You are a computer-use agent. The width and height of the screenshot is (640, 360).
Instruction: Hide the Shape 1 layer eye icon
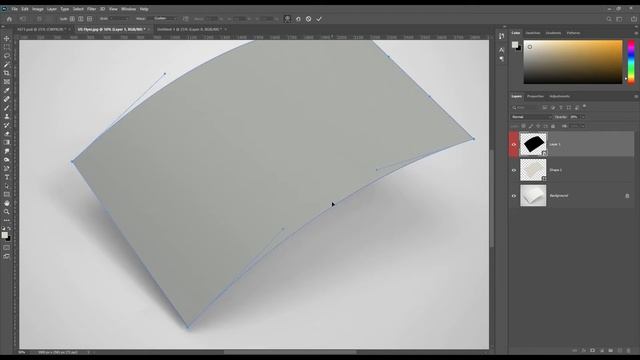coord(514,170)
